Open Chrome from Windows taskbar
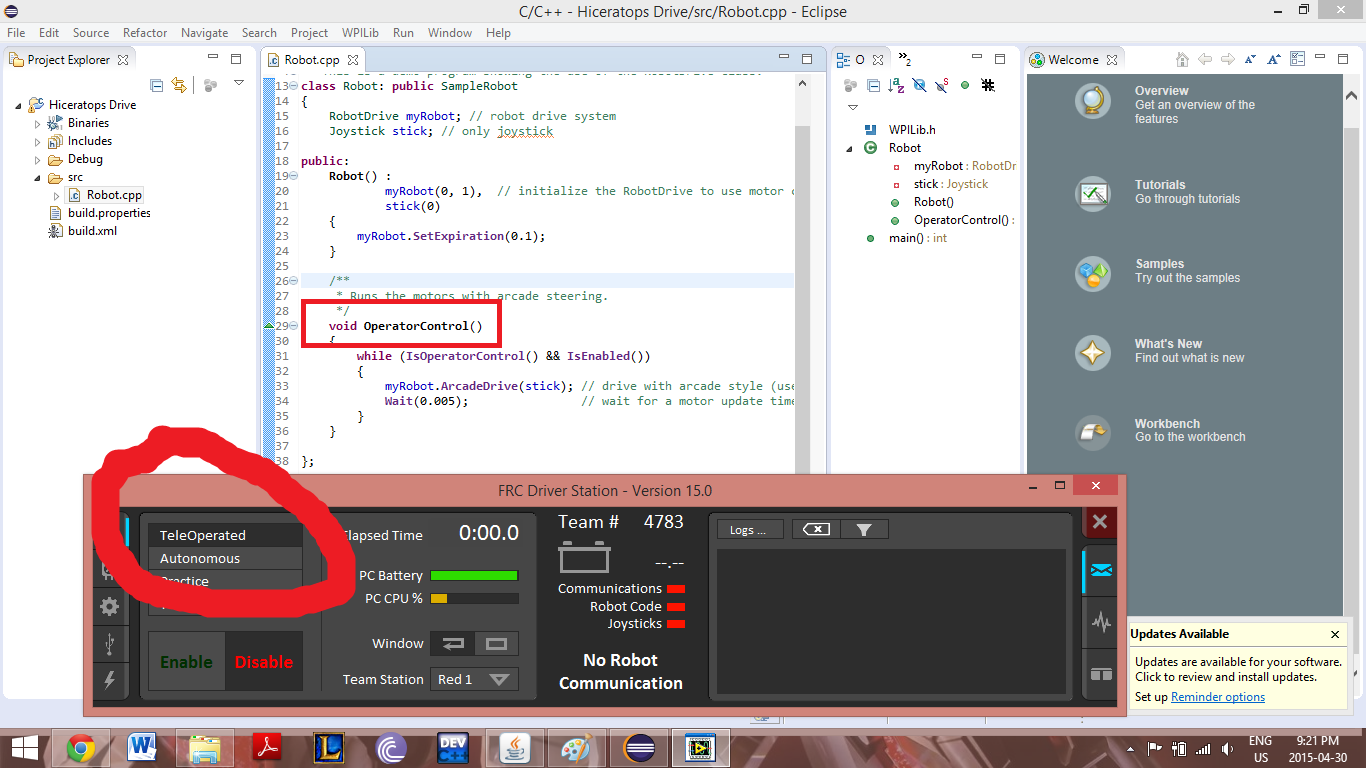The height and width of the screenshot is (768, 1366). coord(82,747)
